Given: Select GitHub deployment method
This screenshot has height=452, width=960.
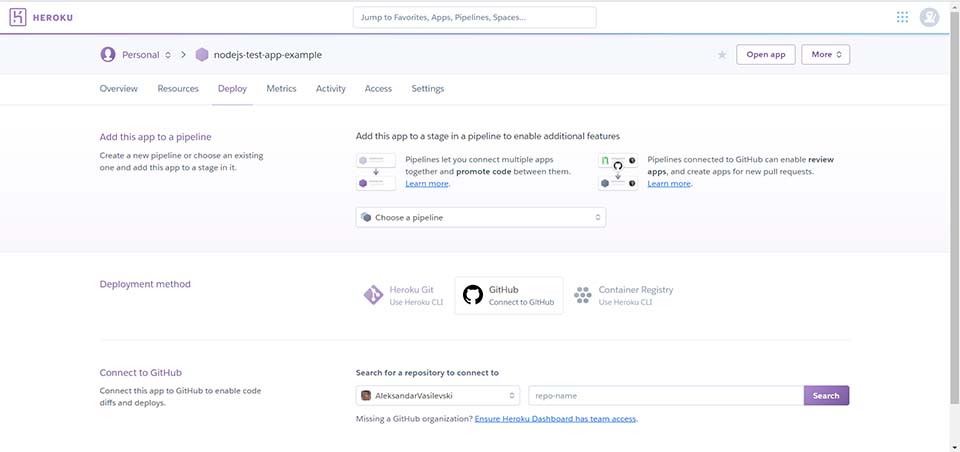Looking at the screenshot, I should tap(509, 295).
